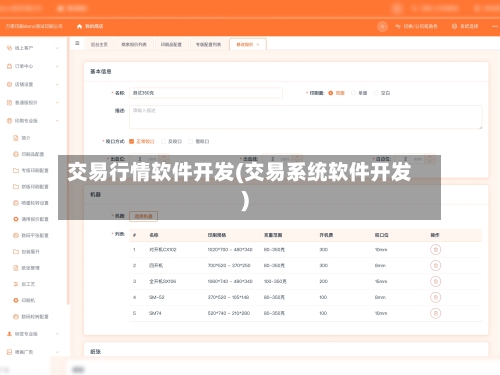Screen dimensions: 500x375
Task: Toggle the 借咬口 checkbox
Action: [x=190, y=141]
